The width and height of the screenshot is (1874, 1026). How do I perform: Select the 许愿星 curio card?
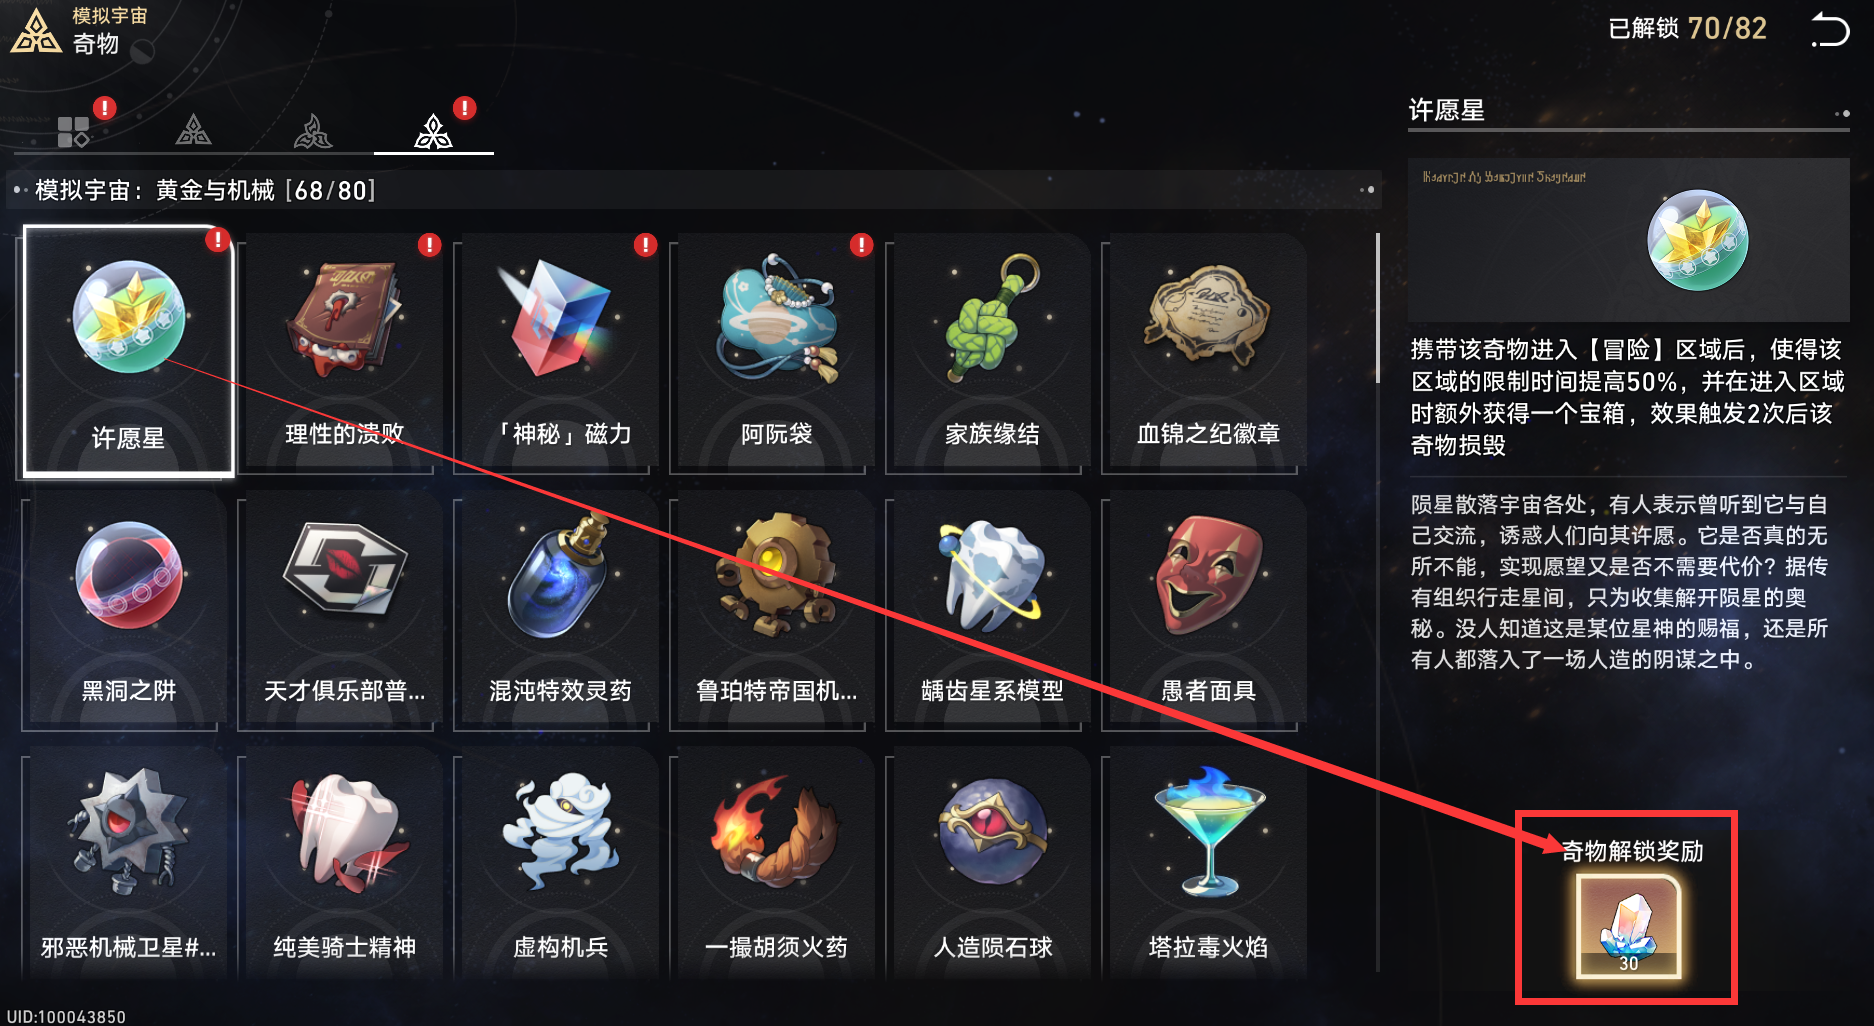click(129, 351)
